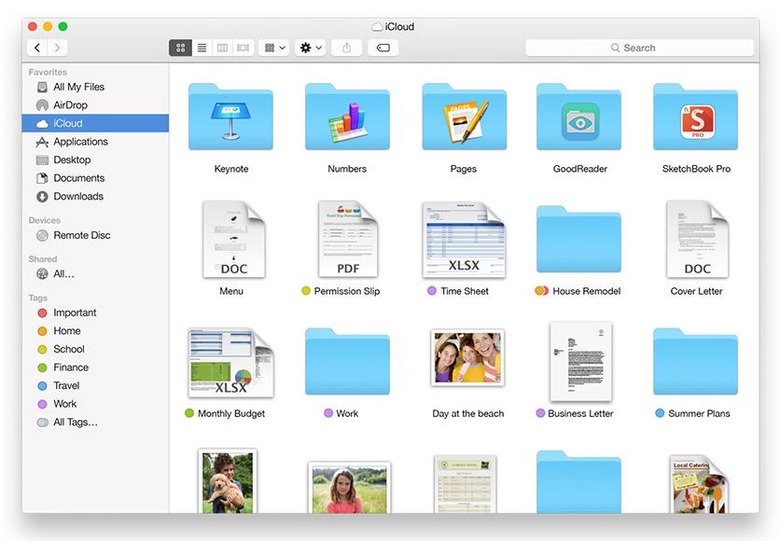
Task: Select iCloud in sidebar
Action: tap(96, 123)
